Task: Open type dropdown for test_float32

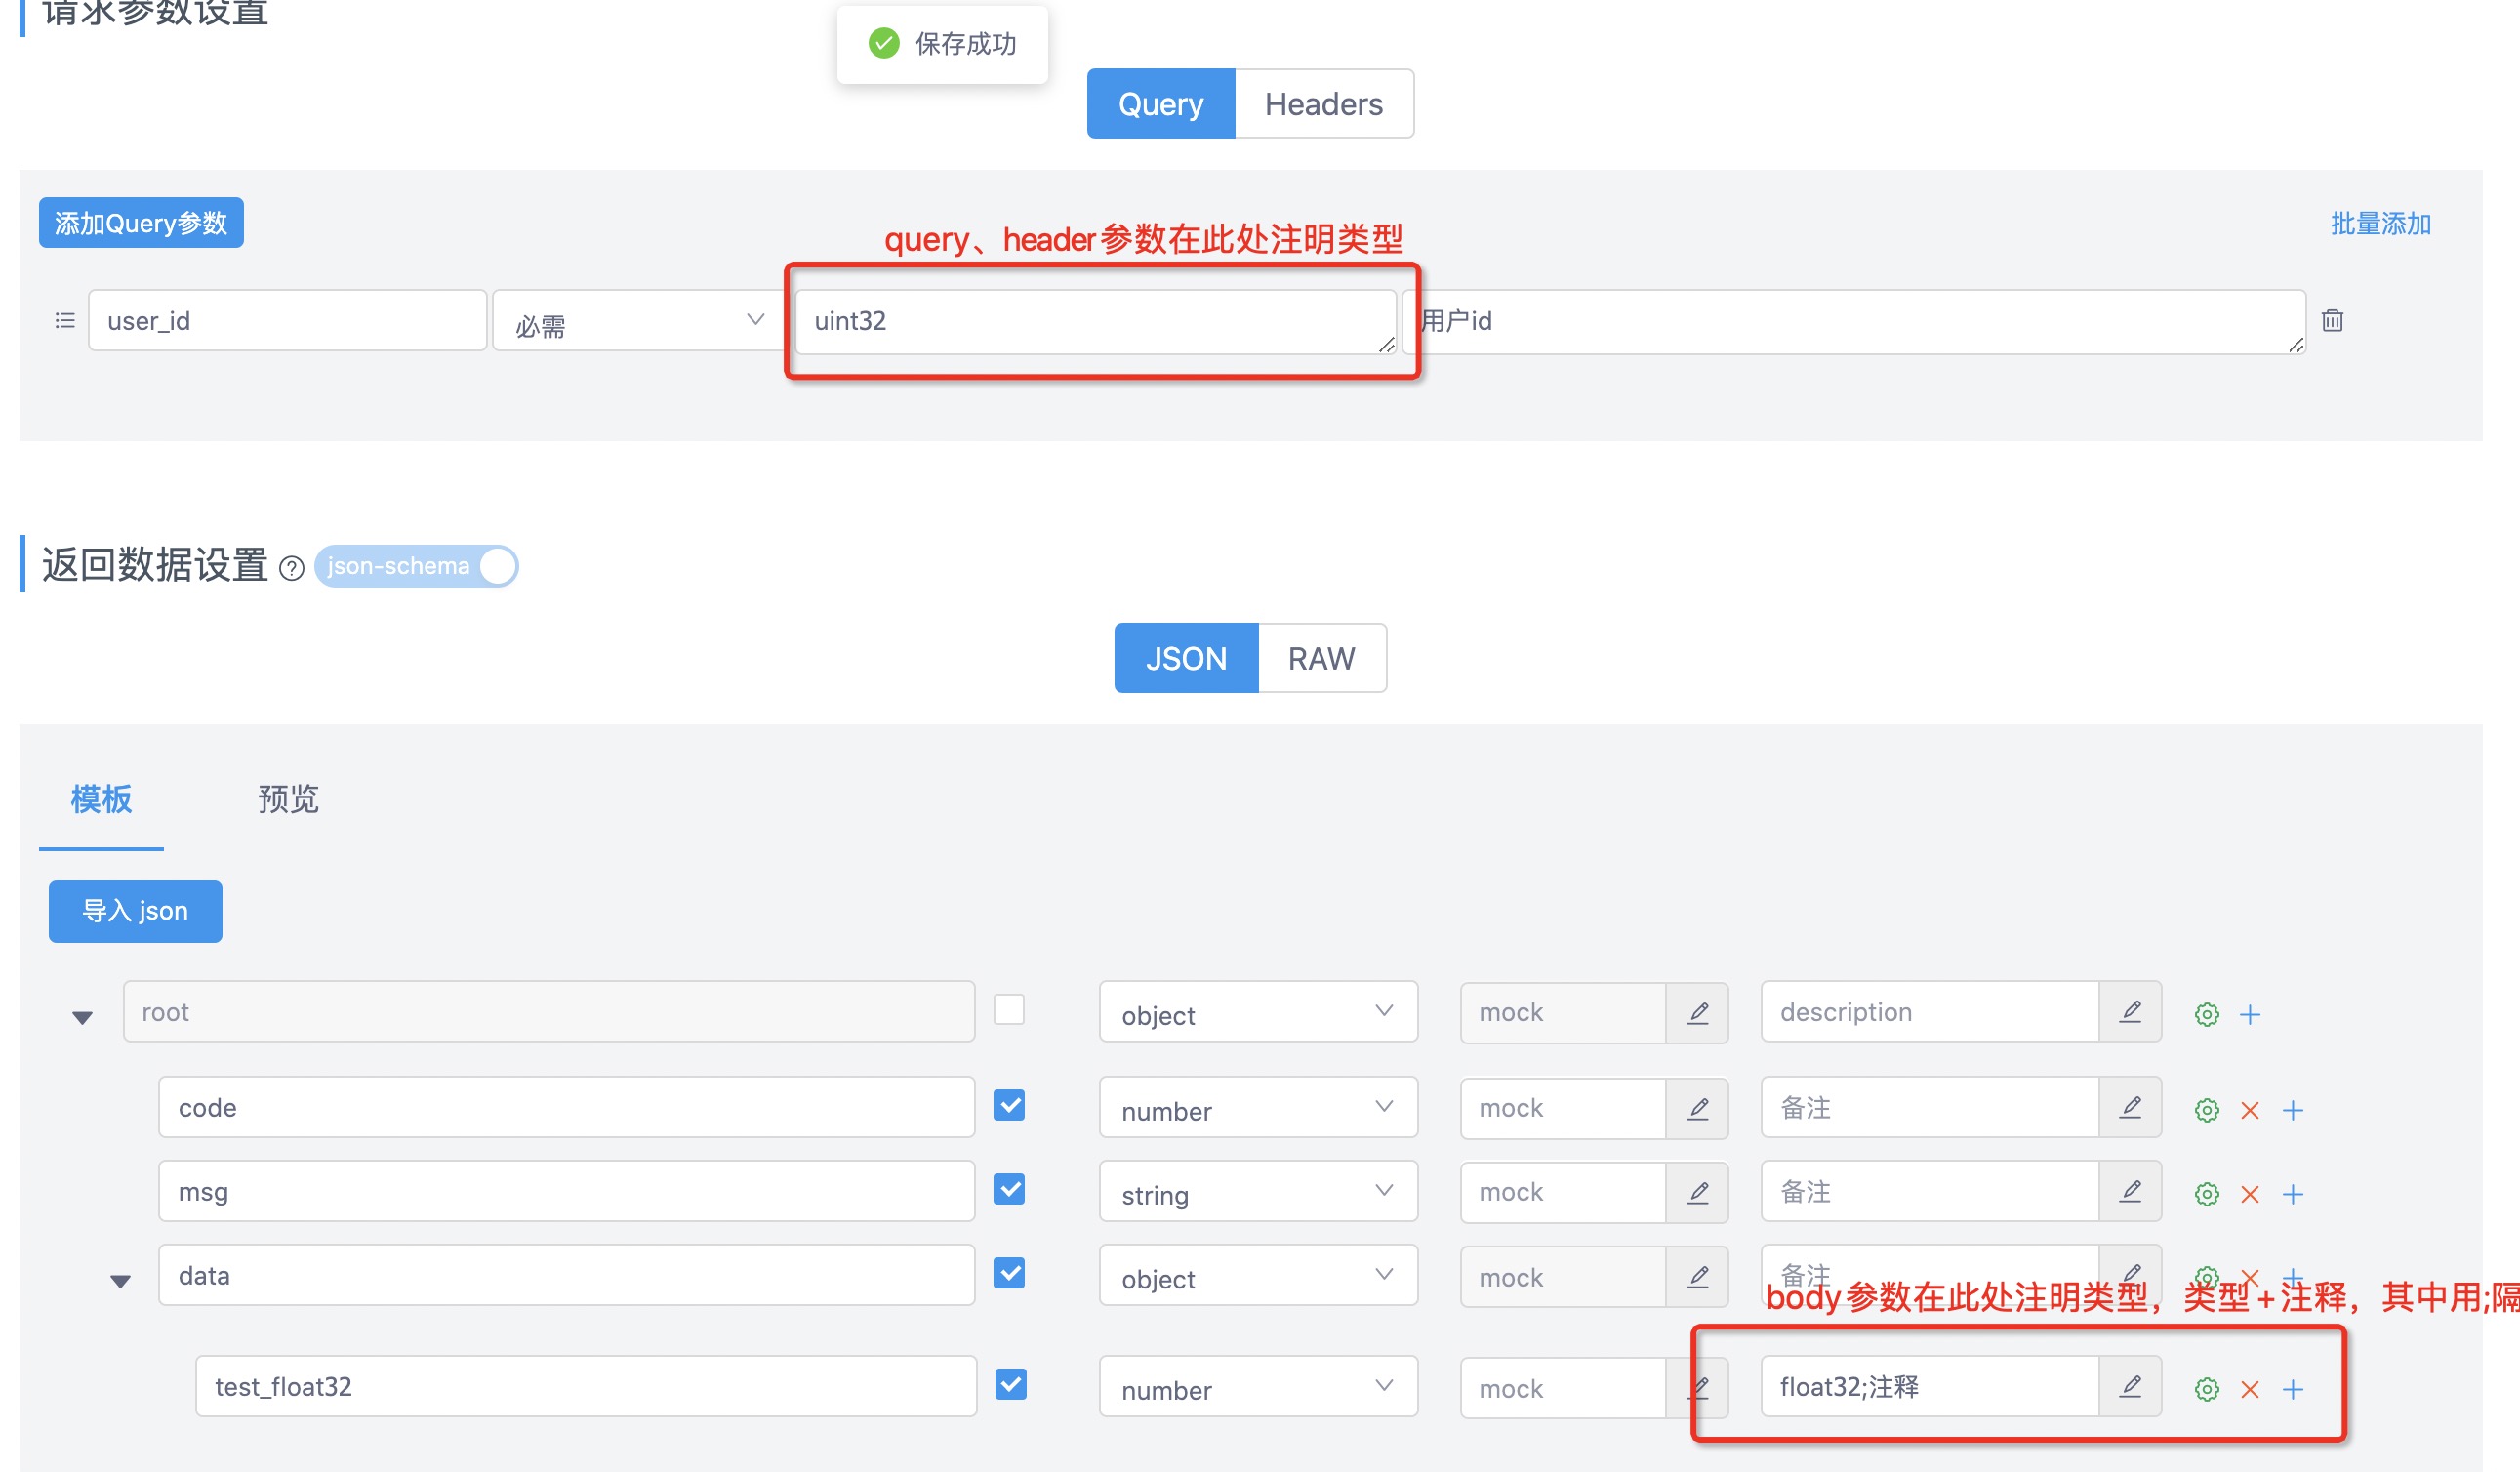Action: [1258, 1387]
